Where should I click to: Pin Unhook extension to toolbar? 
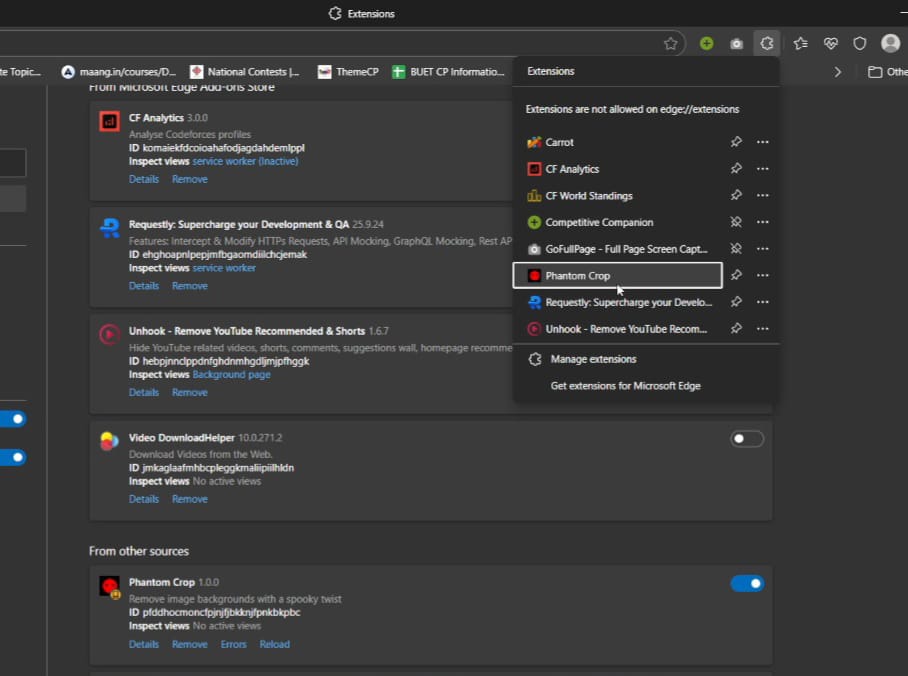click(x=736, y=328)
